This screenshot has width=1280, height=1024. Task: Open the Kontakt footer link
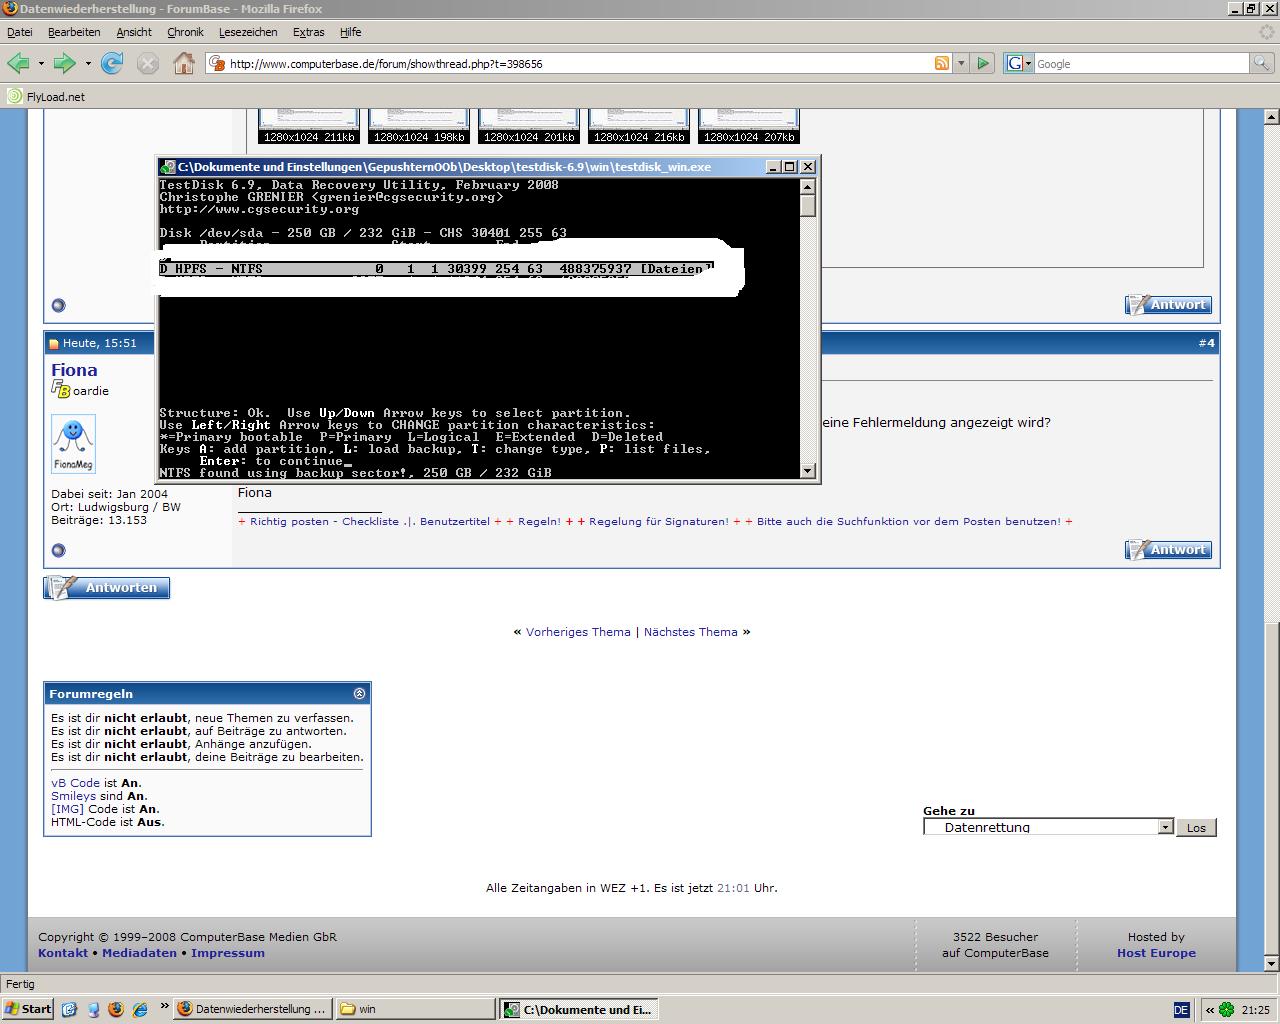coord(63,953)
